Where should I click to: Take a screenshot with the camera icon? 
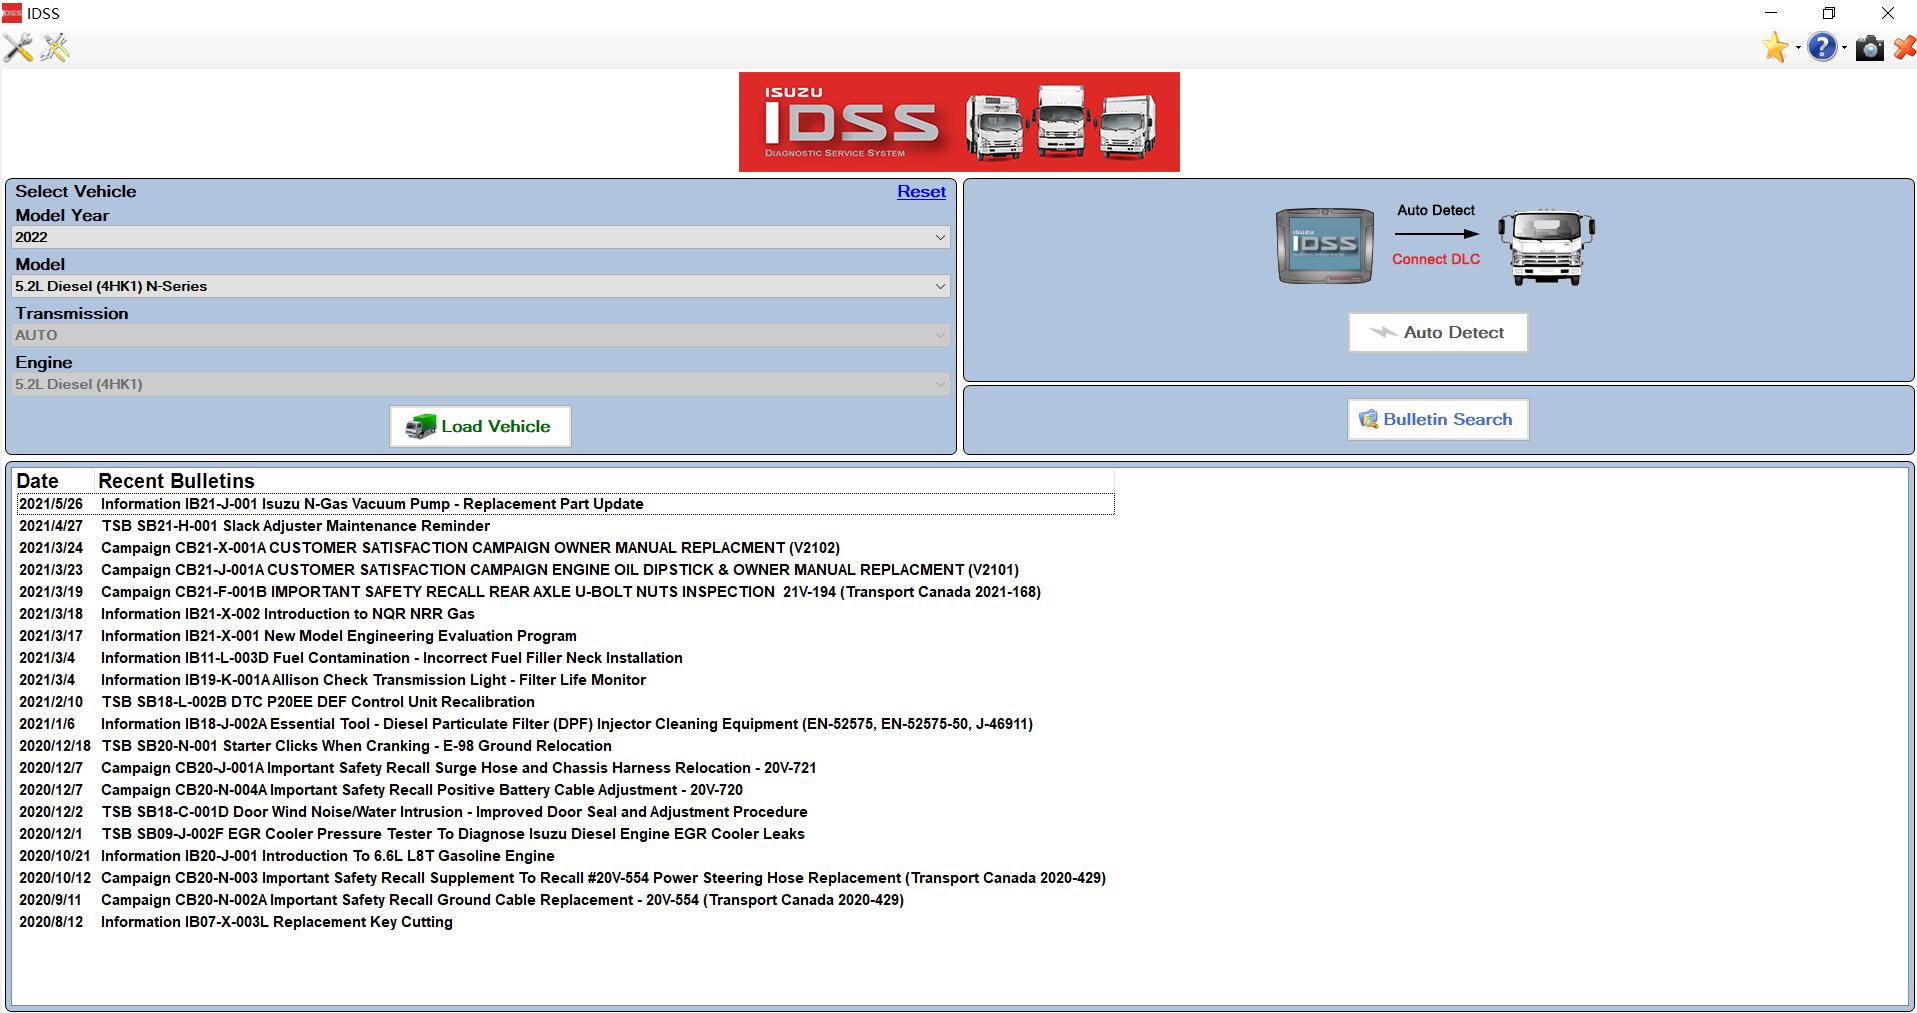pos(1868,47)
